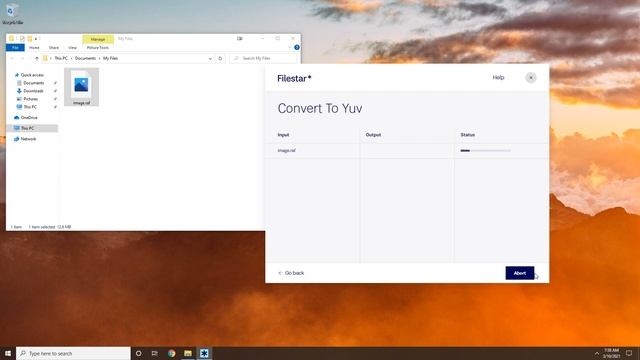Open the Customize Quick Access Toolbar dropdown
Viewport: 640px width, 360px height.
coord(36,39)
